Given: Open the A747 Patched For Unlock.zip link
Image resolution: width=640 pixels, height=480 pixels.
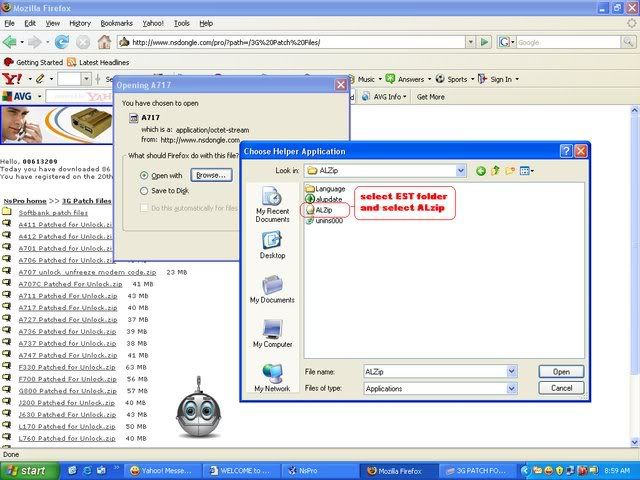Looking at the screenshot, I should 68,355.
